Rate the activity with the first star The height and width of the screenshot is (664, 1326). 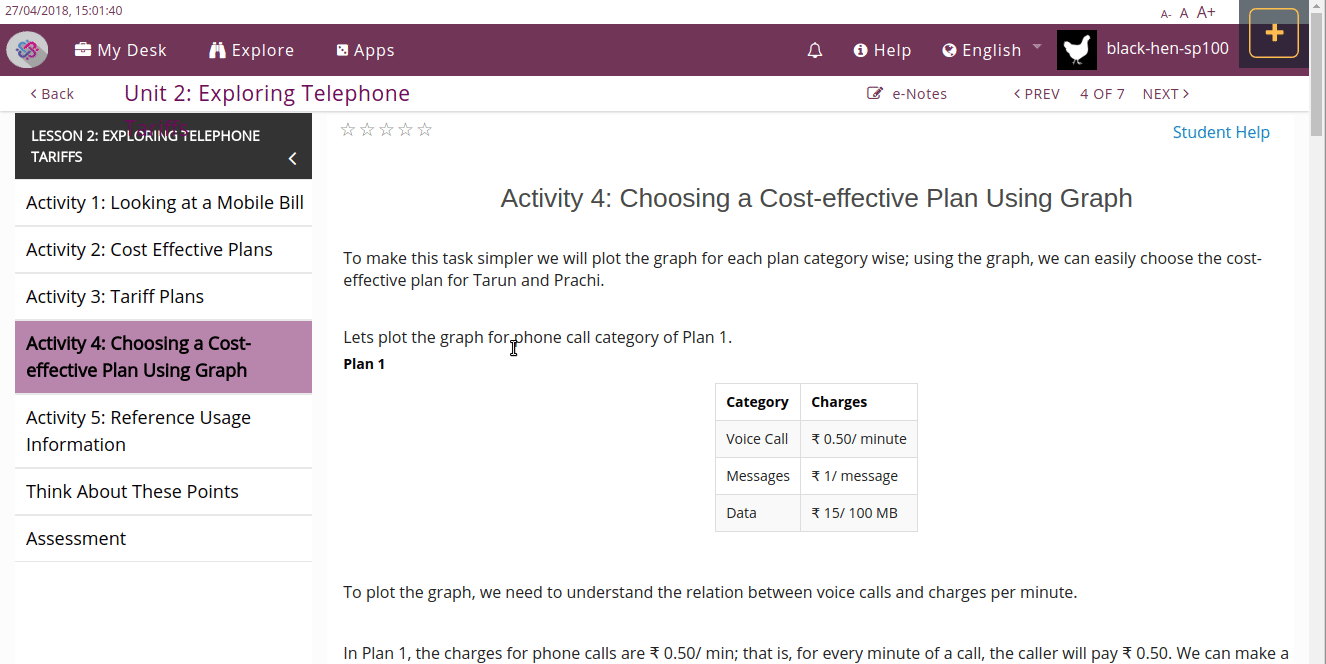pyautogui.click(x=348, y=129)
